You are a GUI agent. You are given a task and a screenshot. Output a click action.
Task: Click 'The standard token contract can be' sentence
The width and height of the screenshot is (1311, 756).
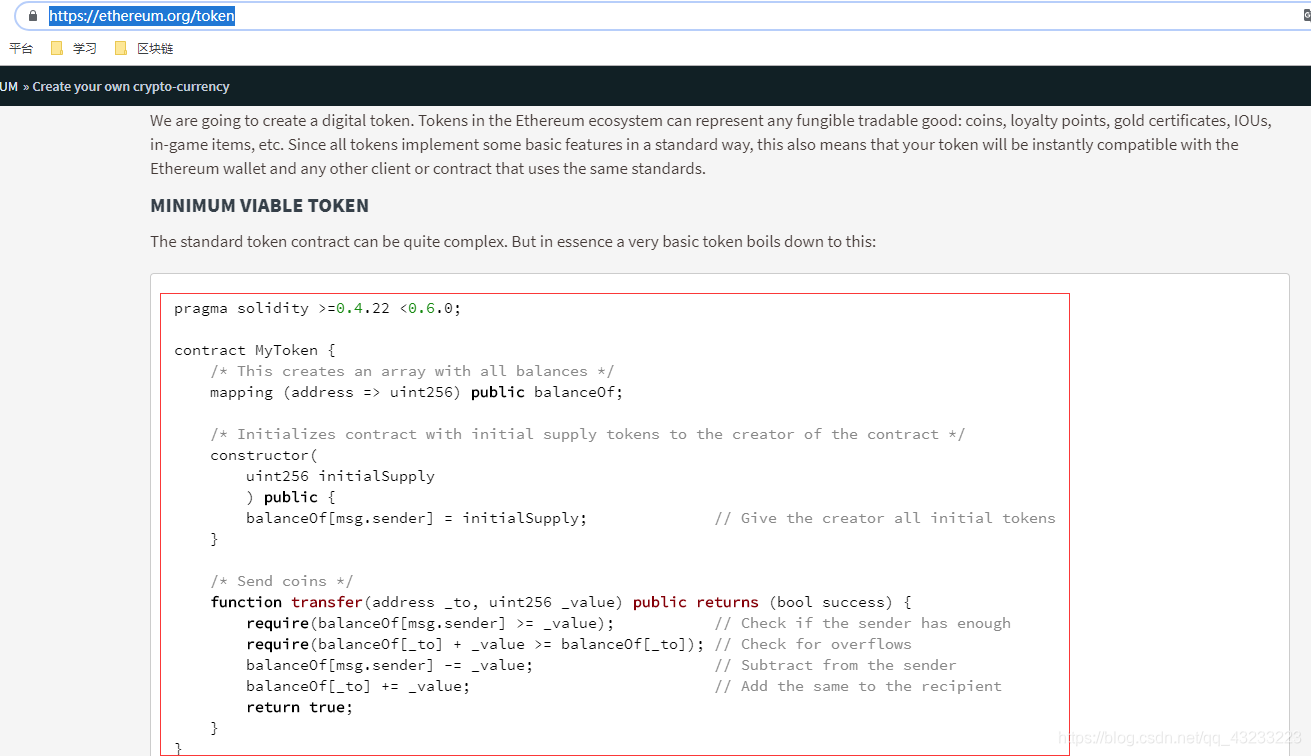(x=513, y=242)
